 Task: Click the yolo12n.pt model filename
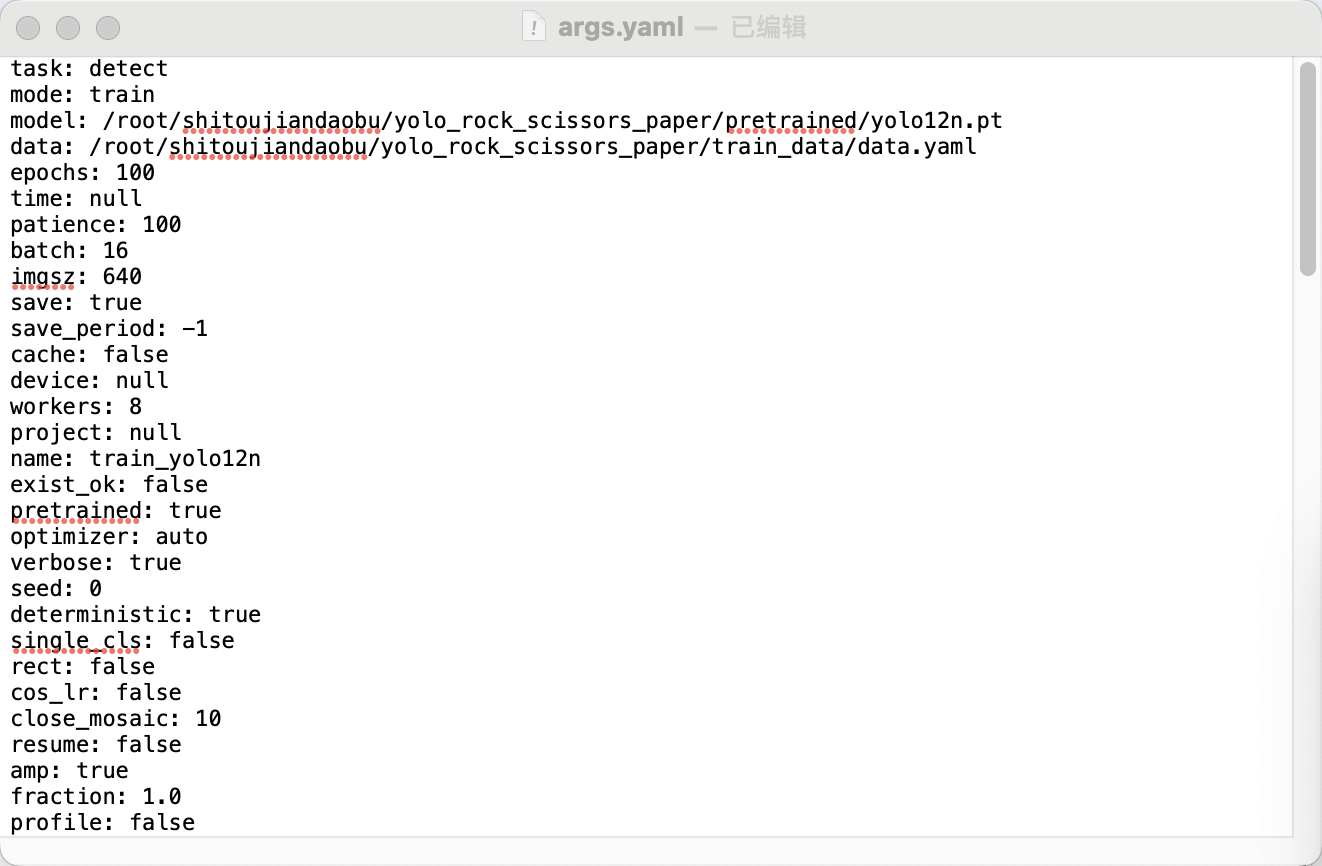click(x=936, y=121)
